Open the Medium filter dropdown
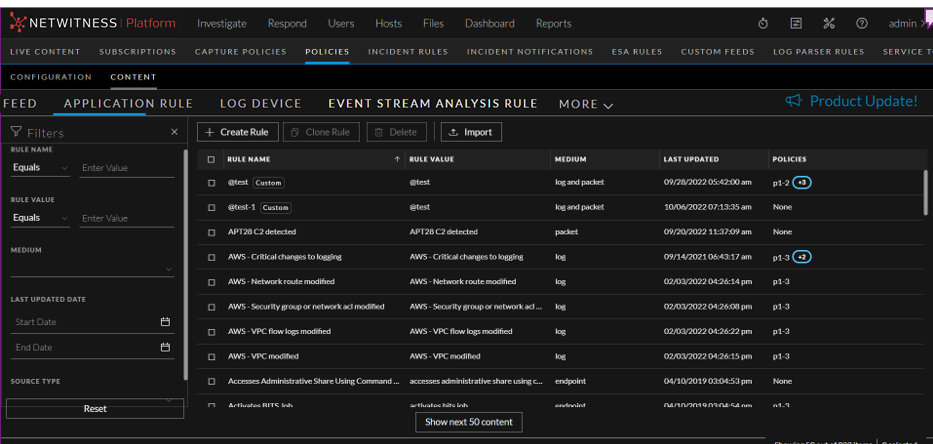Viewport: 933px width, 444px height. tap(92, 268)
